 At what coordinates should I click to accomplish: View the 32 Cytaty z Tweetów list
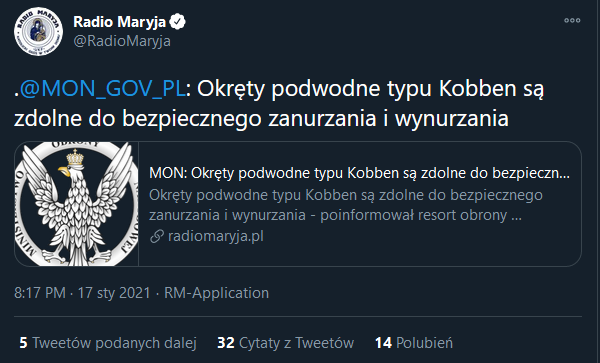point(285,343)
